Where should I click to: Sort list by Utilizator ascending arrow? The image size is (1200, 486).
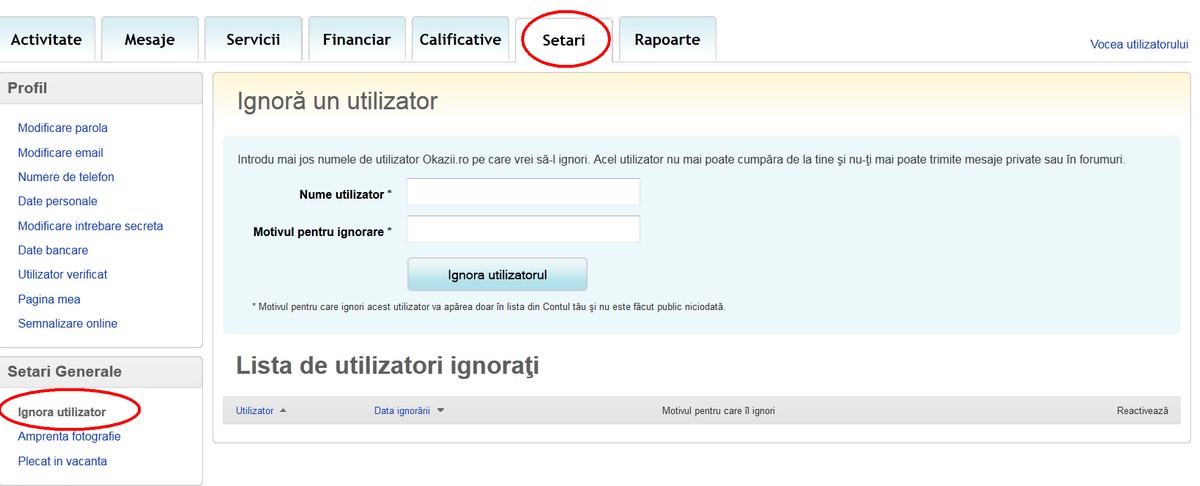(x=283, y=411)
